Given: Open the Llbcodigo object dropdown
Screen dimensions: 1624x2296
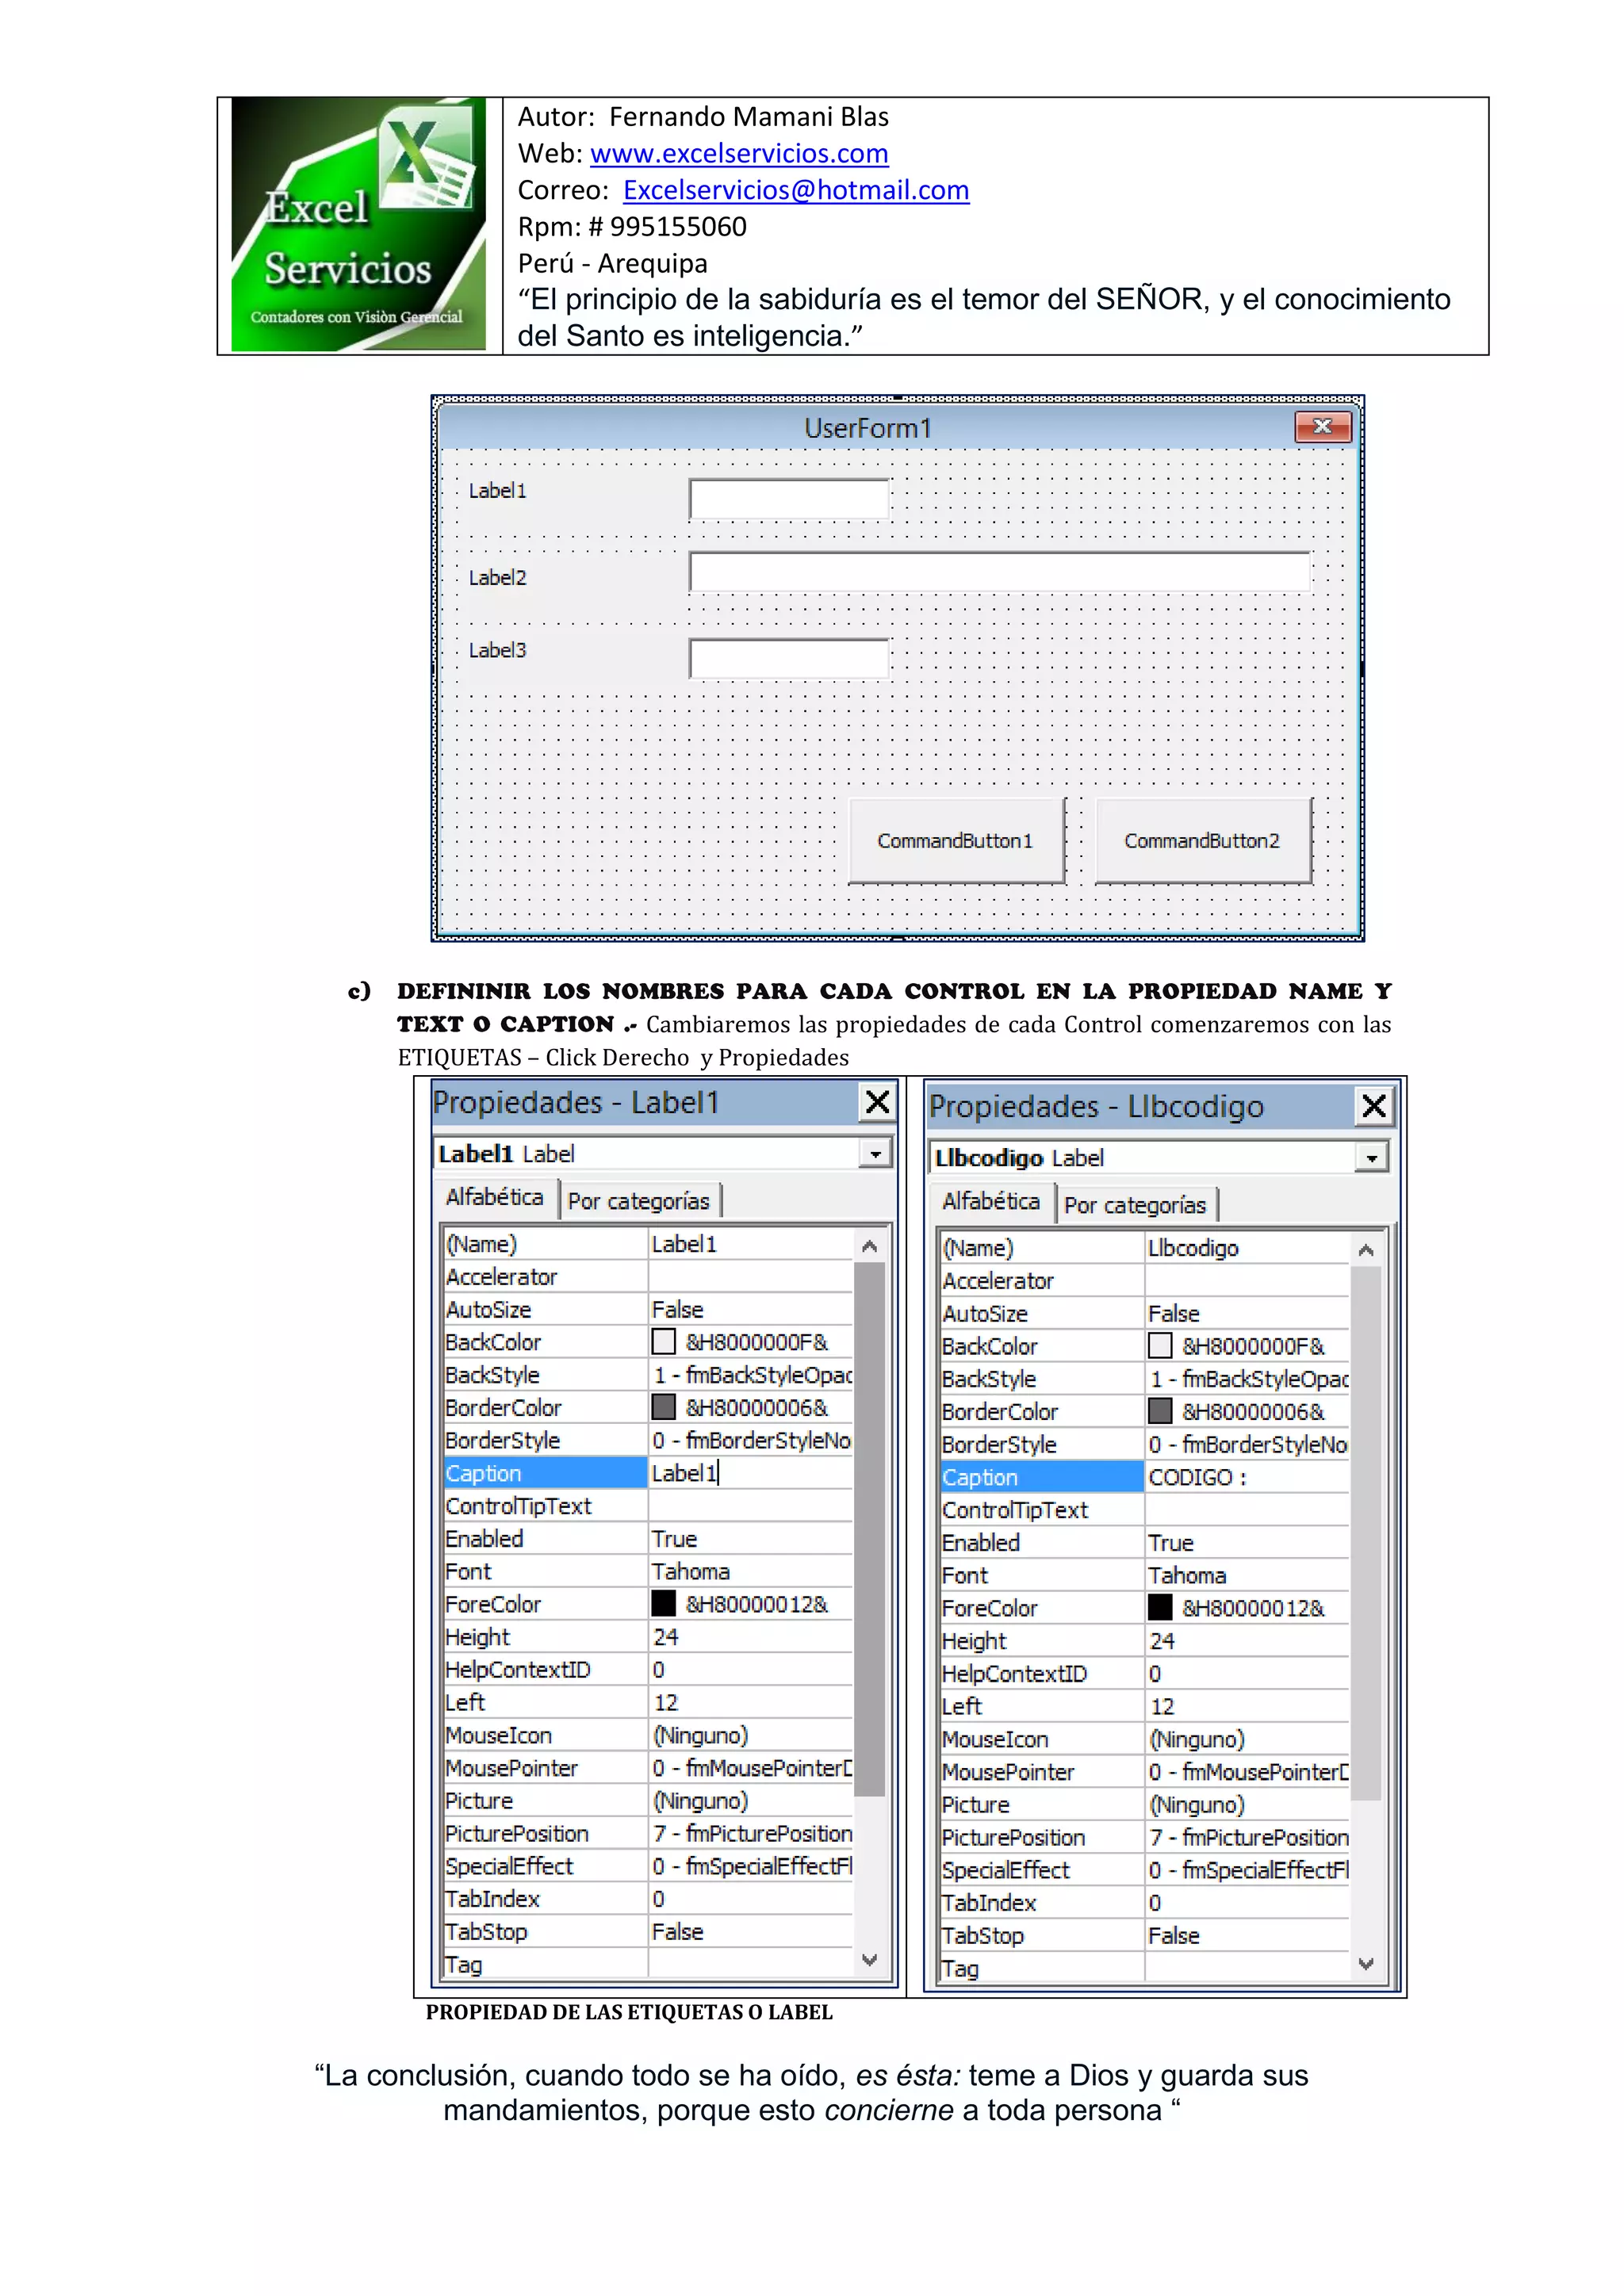Looking at the screenshot, I should coord(1371,1158).
